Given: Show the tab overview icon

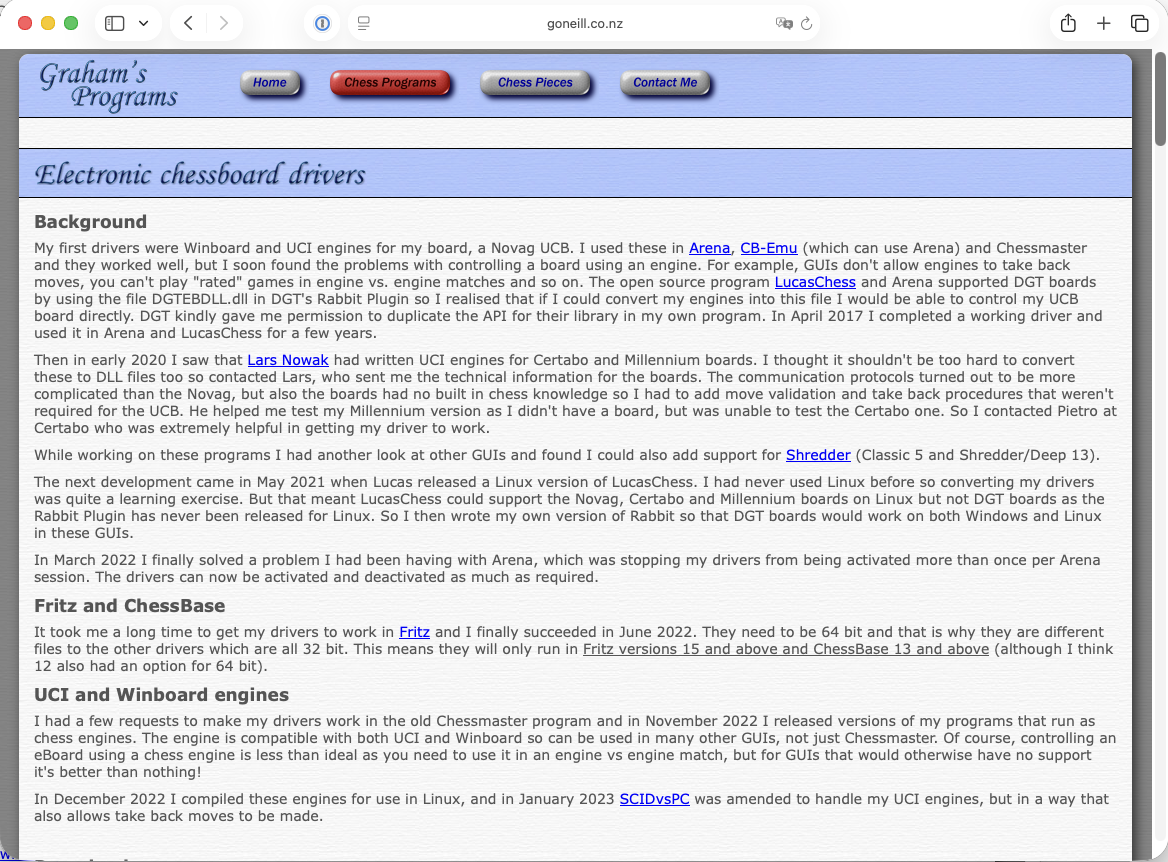Looking at the screenshot, I should (x=1140, y=23).
